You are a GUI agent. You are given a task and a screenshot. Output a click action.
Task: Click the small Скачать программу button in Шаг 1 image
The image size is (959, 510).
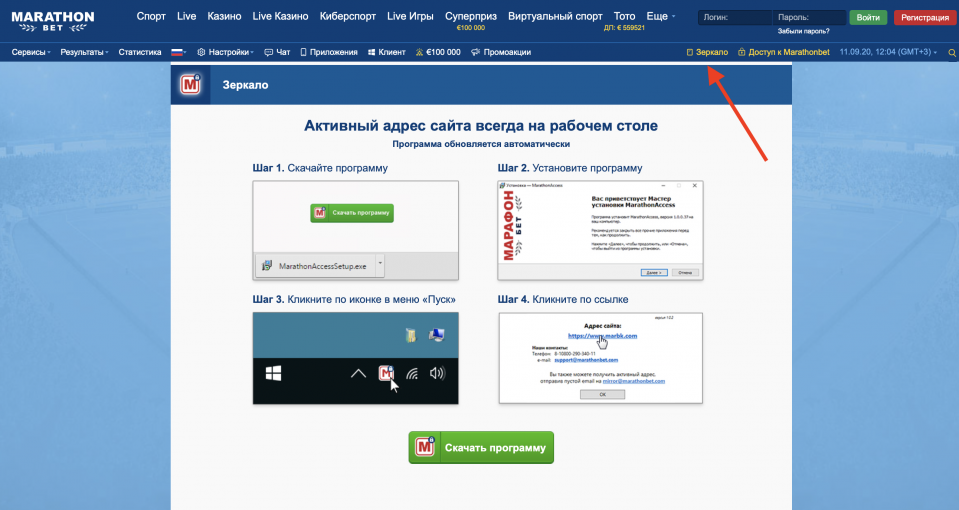(x=352, y=213)
